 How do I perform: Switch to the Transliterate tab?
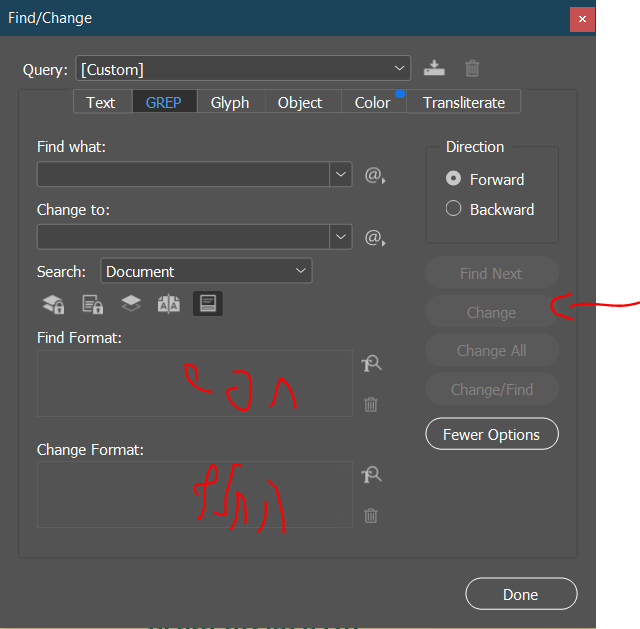(464, 102)
